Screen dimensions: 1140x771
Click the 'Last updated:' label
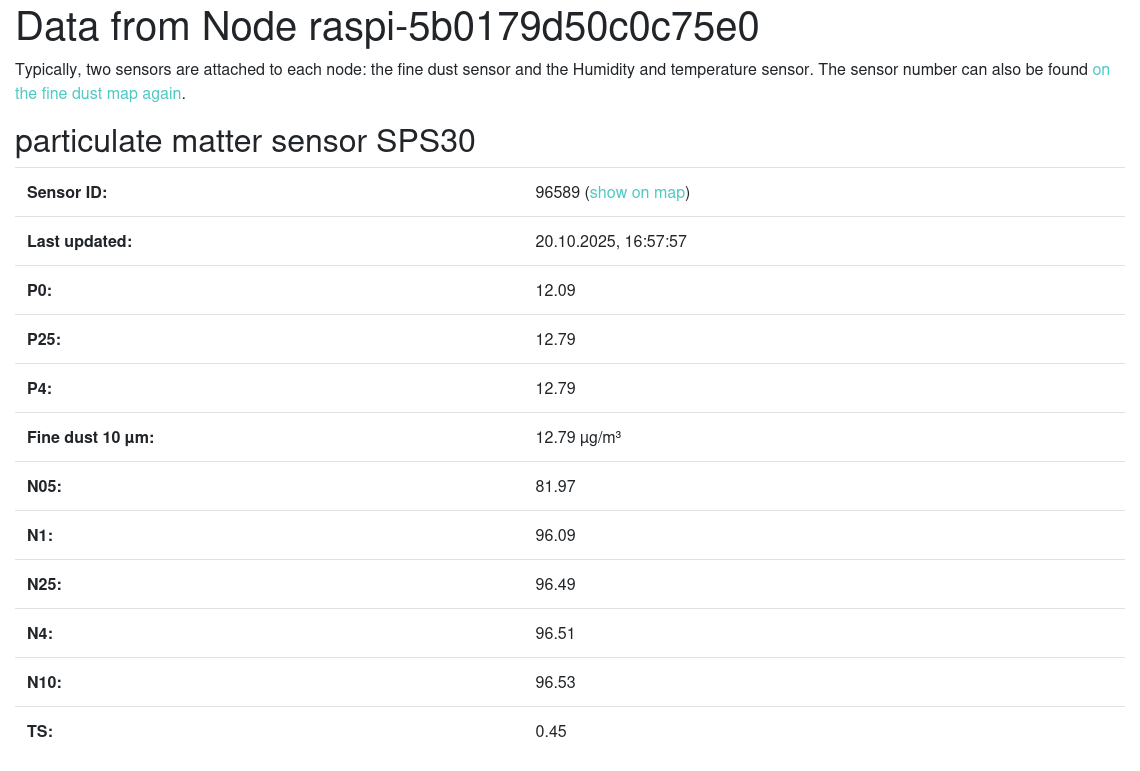point(79,241)
